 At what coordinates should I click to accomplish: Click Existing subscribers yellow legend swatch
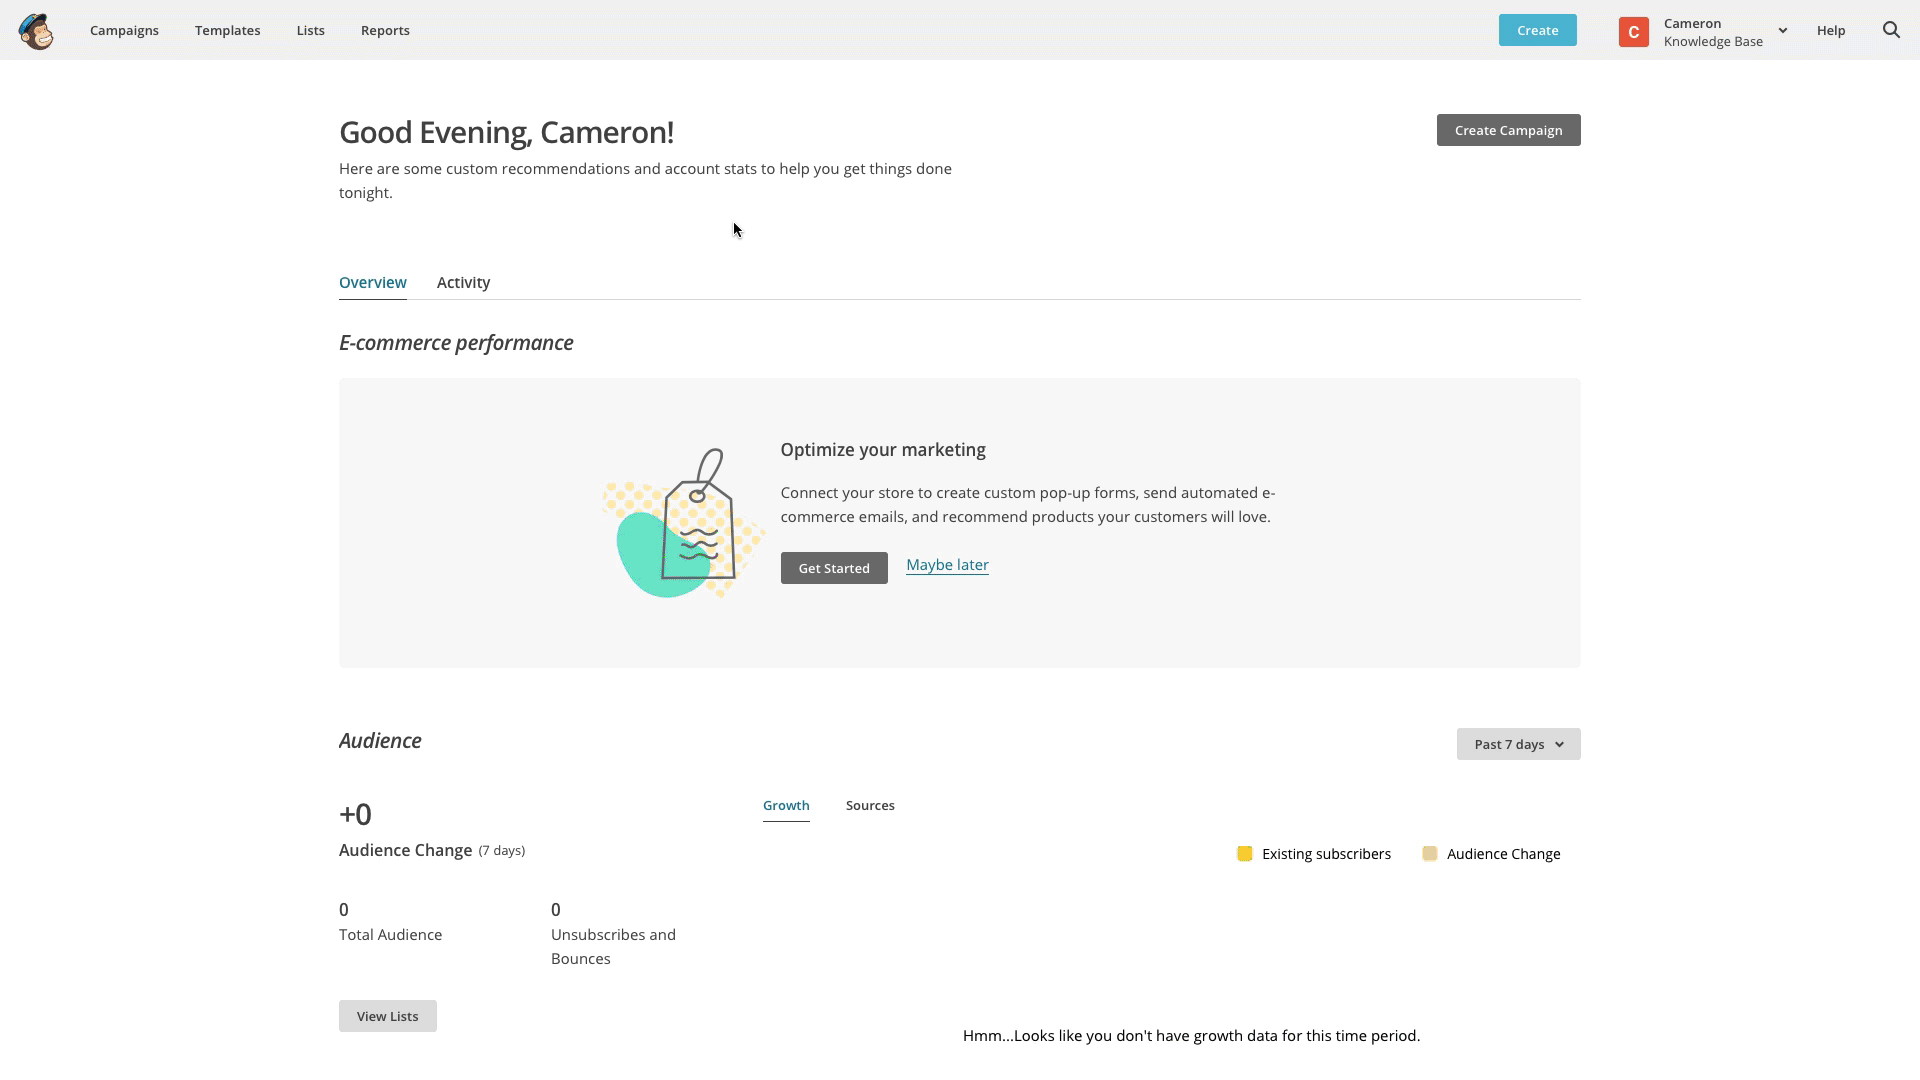(x=1244, y=854)
